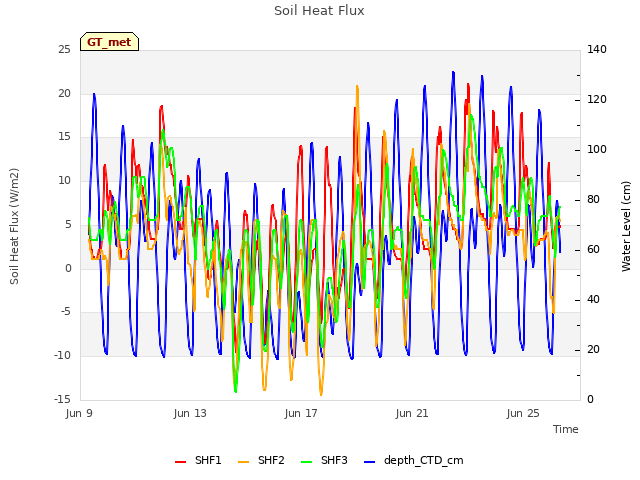Click the red SHF1 legend swatch

tap(180, 462)
